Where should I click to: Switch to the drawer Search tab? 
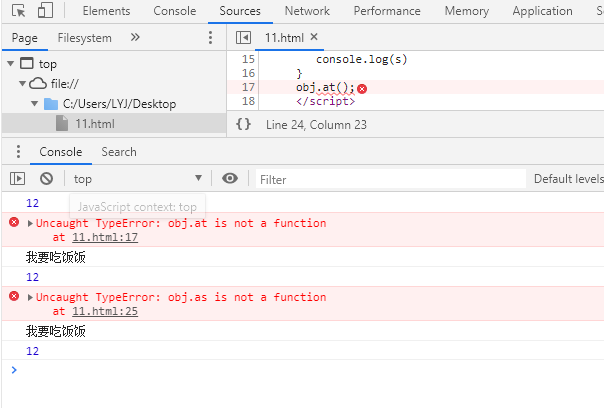[119, 152]
